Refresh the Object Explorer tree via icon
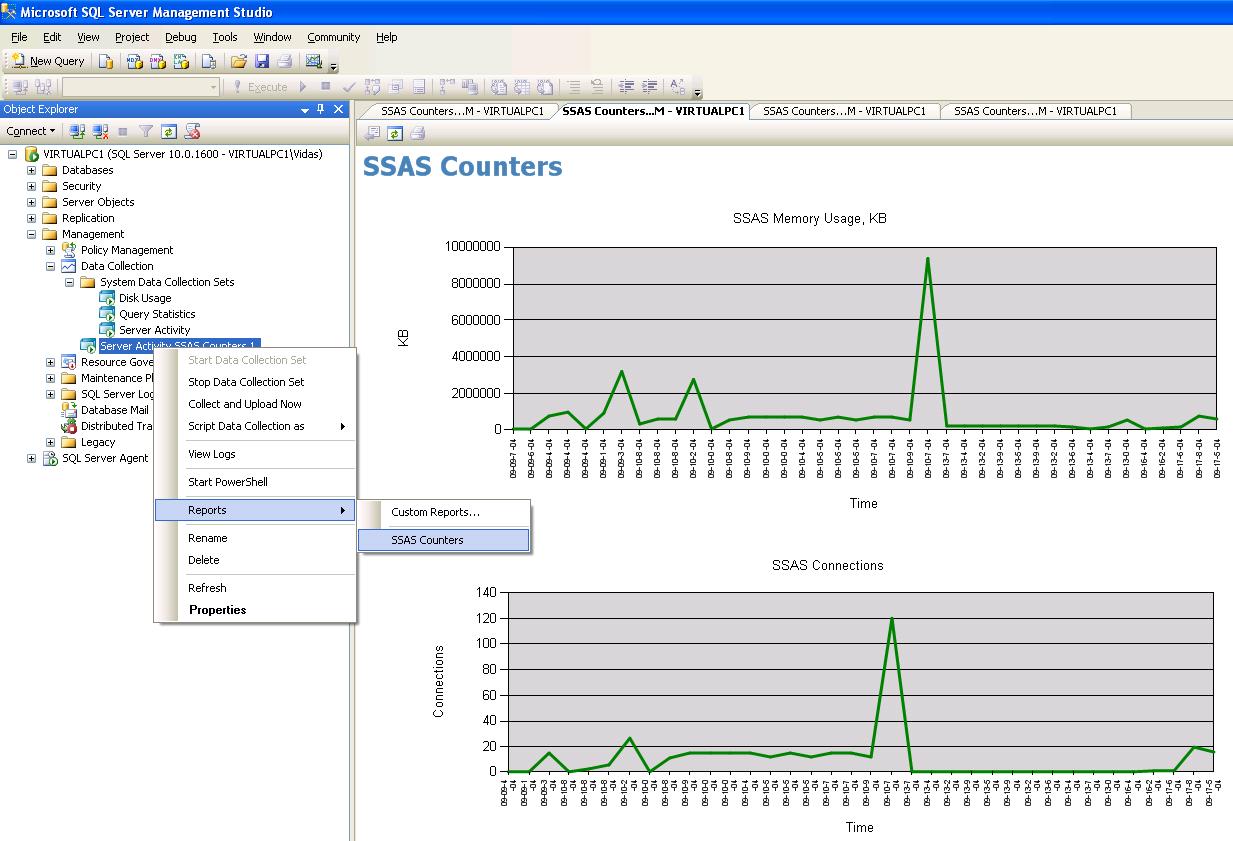Viewport: 1233px width, 841px height. [169, 131]
